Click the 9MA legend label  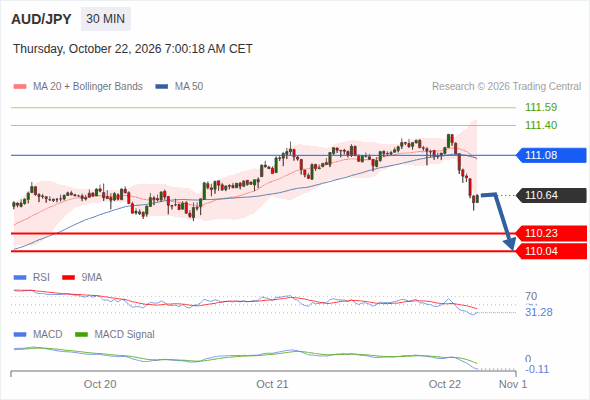(x=92, y=278)
